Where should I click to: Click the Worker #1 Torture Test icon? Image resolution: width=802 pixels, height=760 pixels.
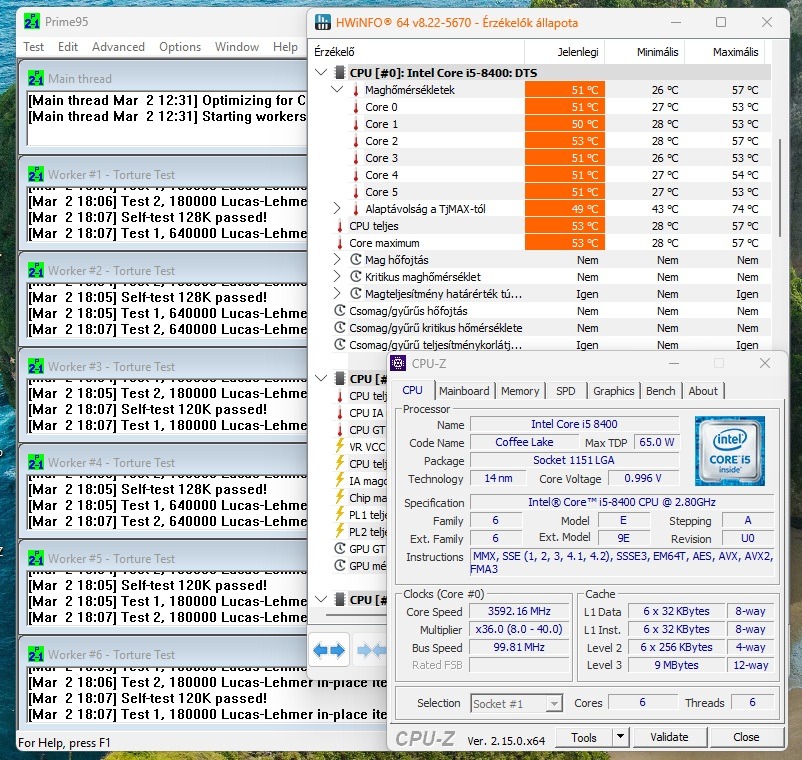[x=36, y=174]
